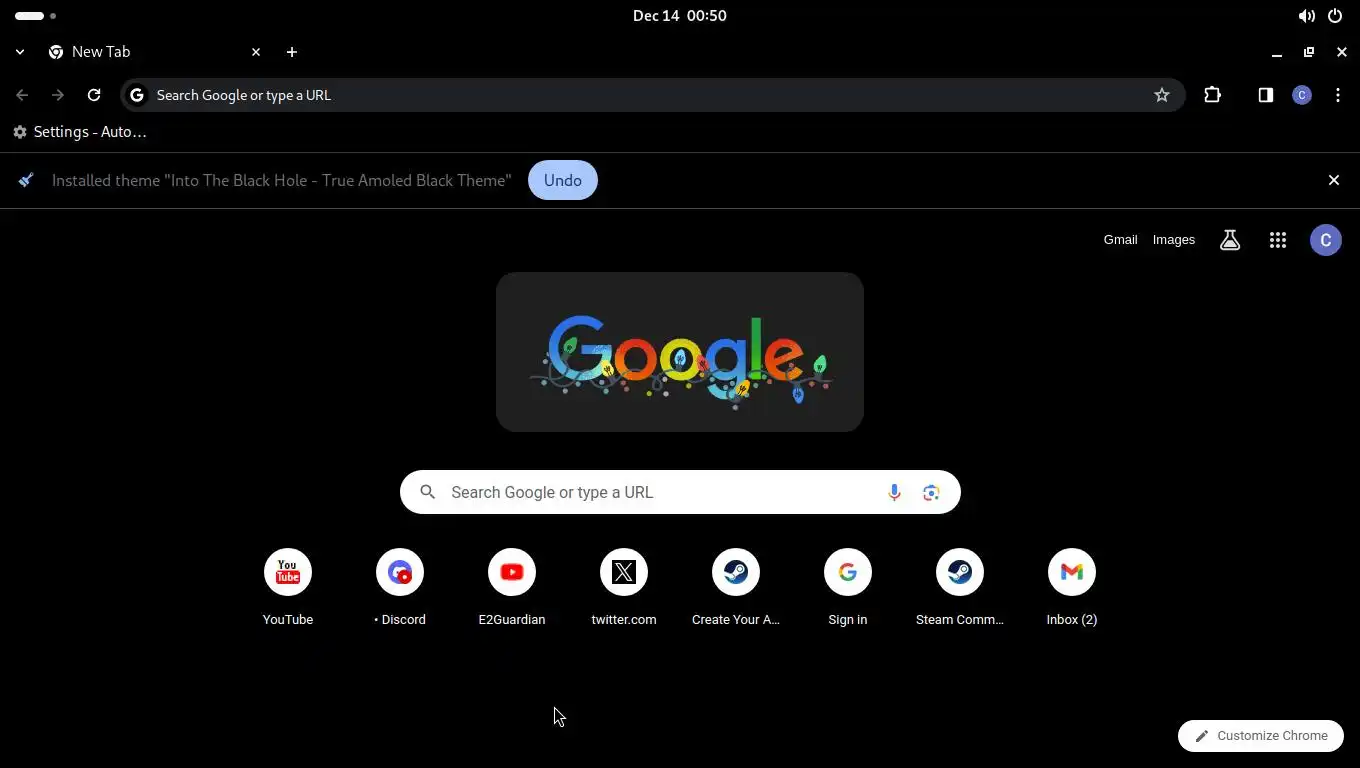Undo the installed theme
1360x768 pixels.
click(x=563, y=180)
